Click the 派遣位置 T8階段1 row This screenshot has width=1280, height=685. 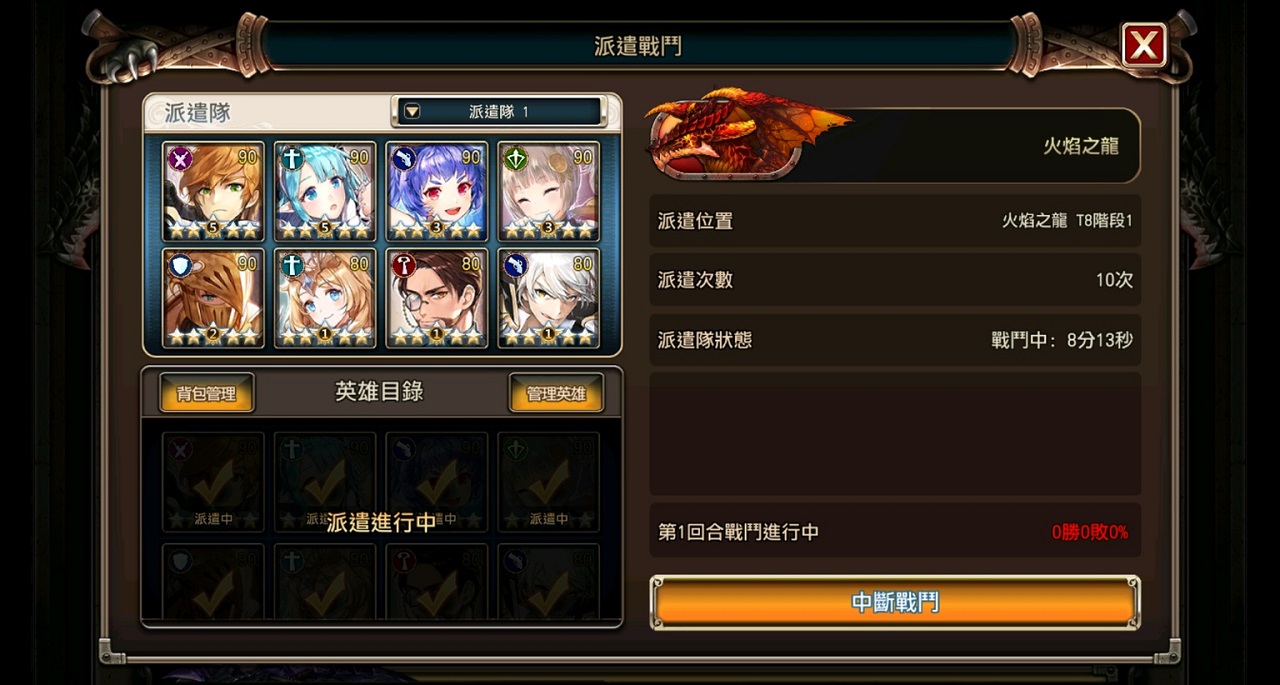coord(895,221)
